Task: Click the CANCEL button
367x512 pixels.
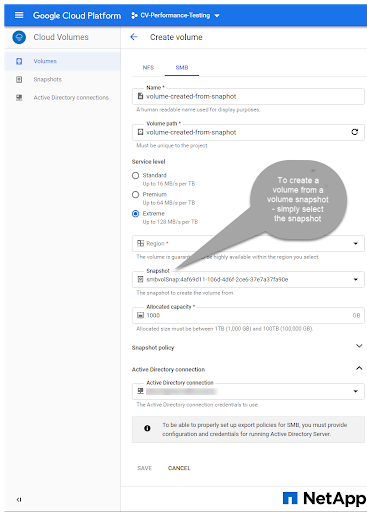Action: 179,468
